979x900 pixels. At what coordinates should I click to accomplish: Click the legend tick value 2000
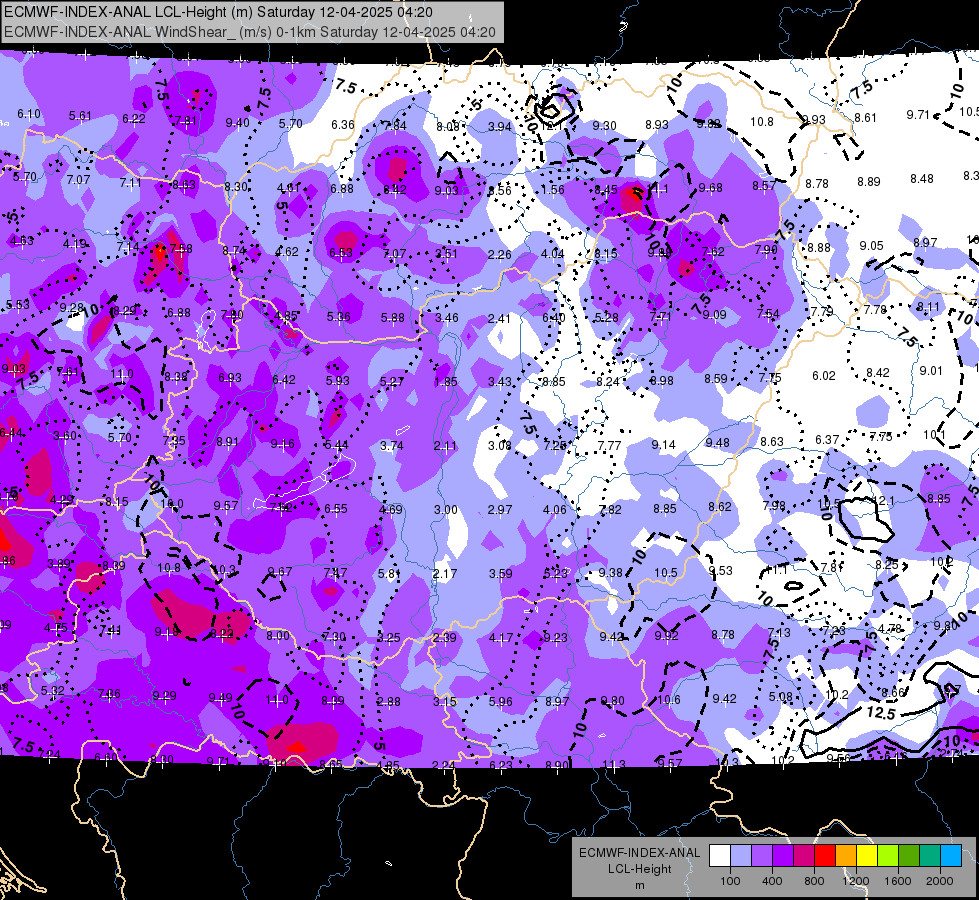940,881
